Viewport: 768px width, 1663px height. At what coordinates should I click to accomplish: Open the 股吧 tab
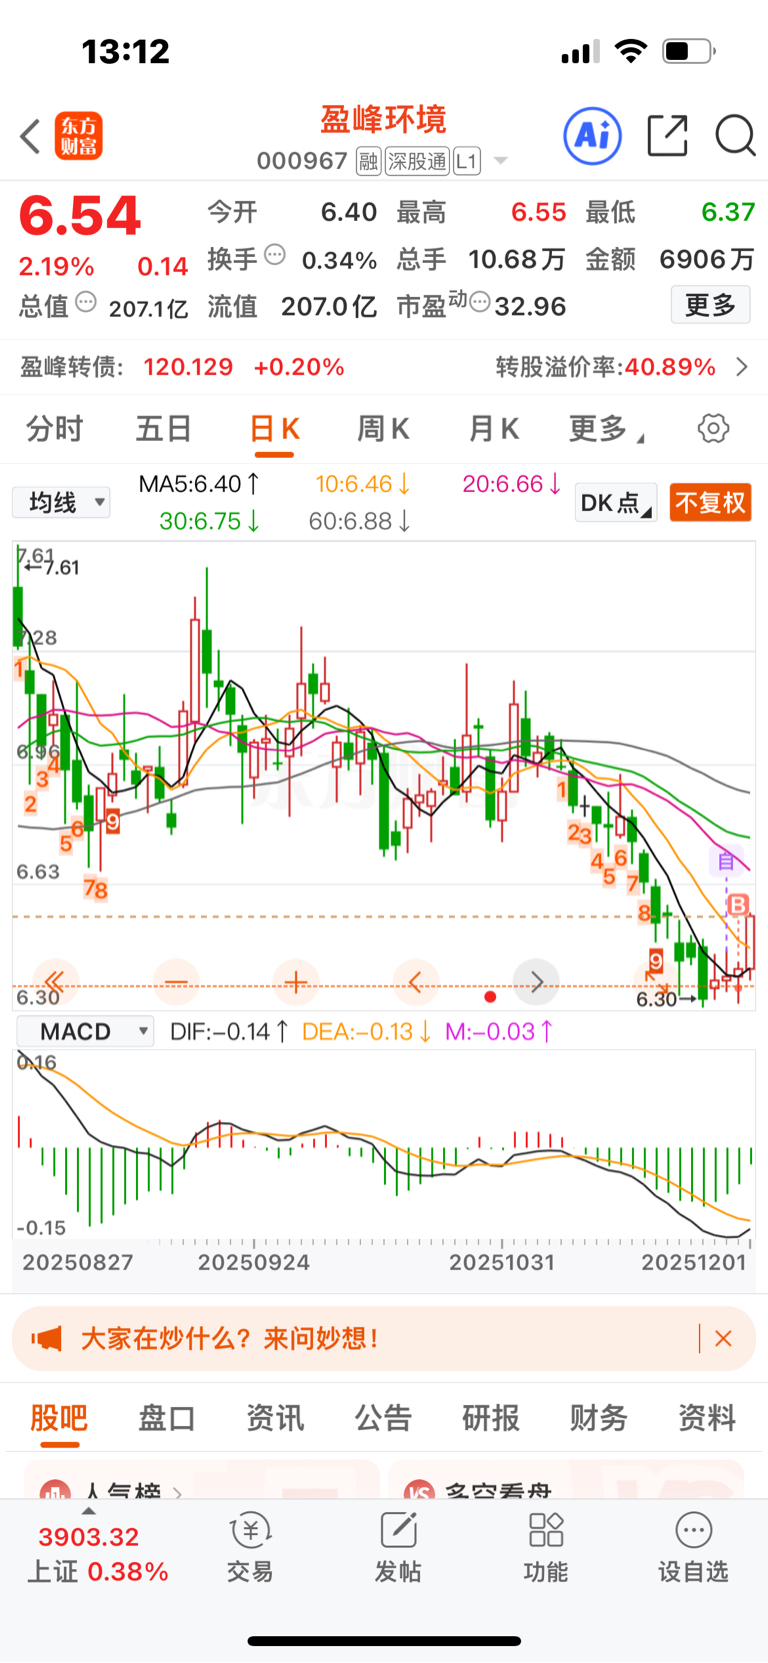click(x=59, y=1418)
